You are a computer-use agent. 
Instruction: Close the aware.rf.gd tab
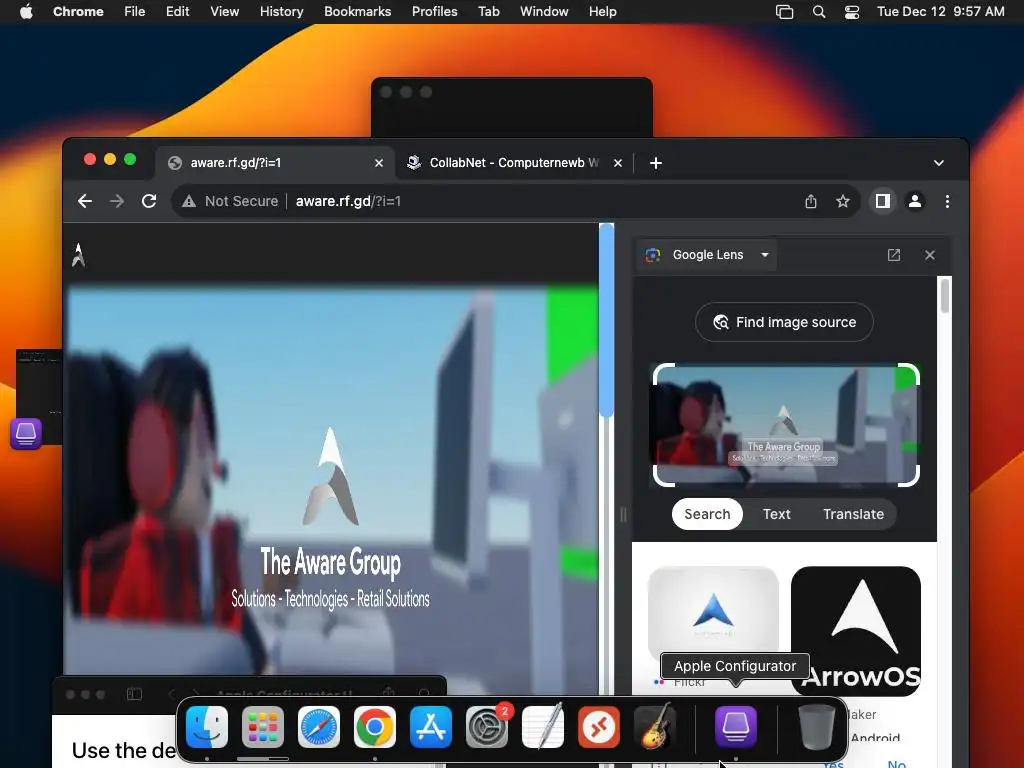379,163
